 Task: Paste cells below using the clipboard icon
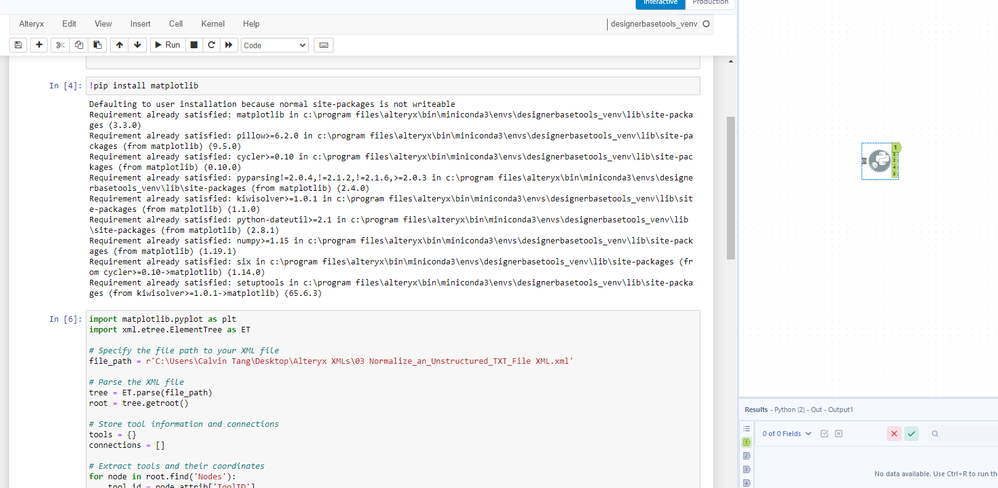point(97,45)
